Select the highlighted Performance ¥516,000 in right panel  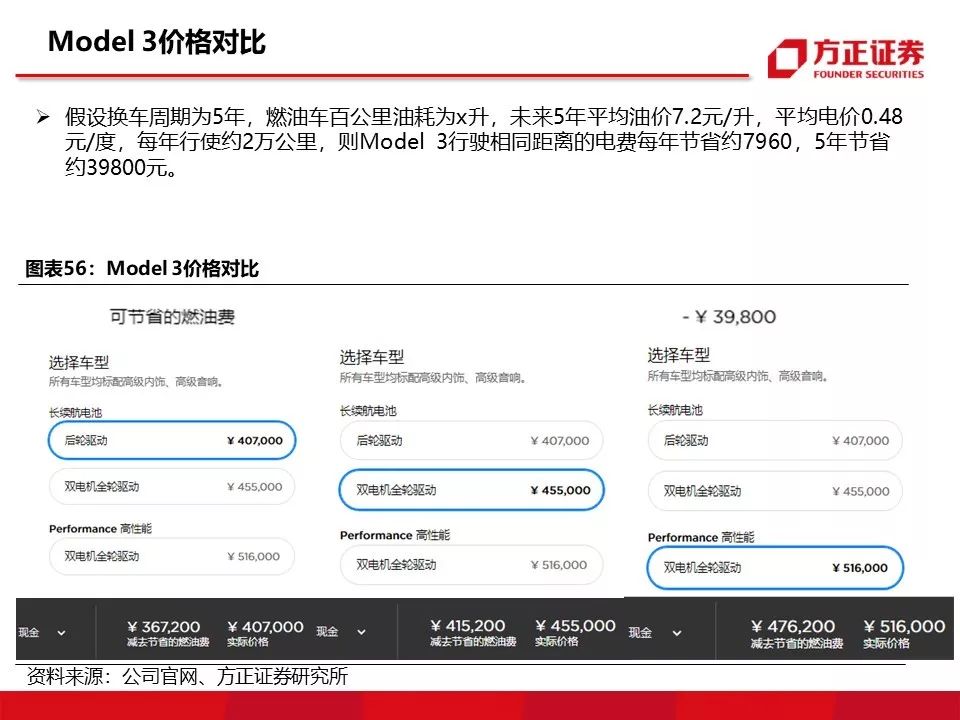pyautogui.click(x=775, y=568)
